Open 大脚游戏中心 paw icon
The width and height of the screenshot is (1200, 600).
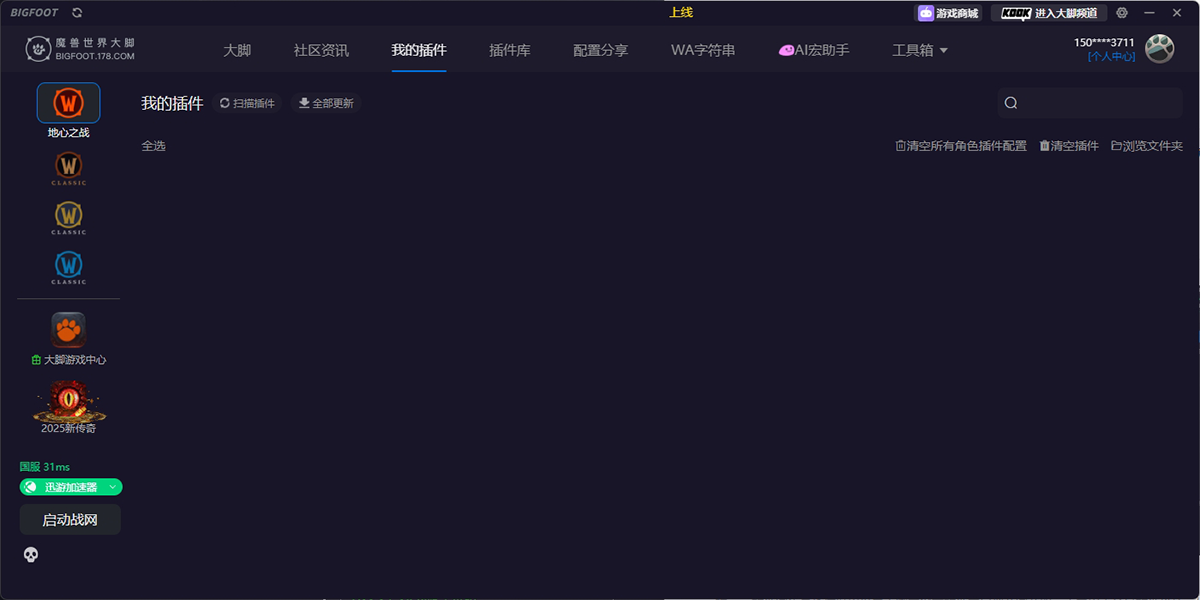[68, 330]
